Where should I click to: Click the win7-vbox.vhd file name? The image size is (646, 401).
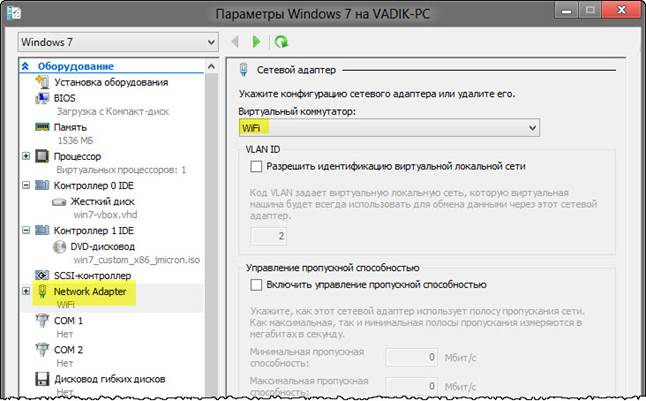tap(105, 215)
